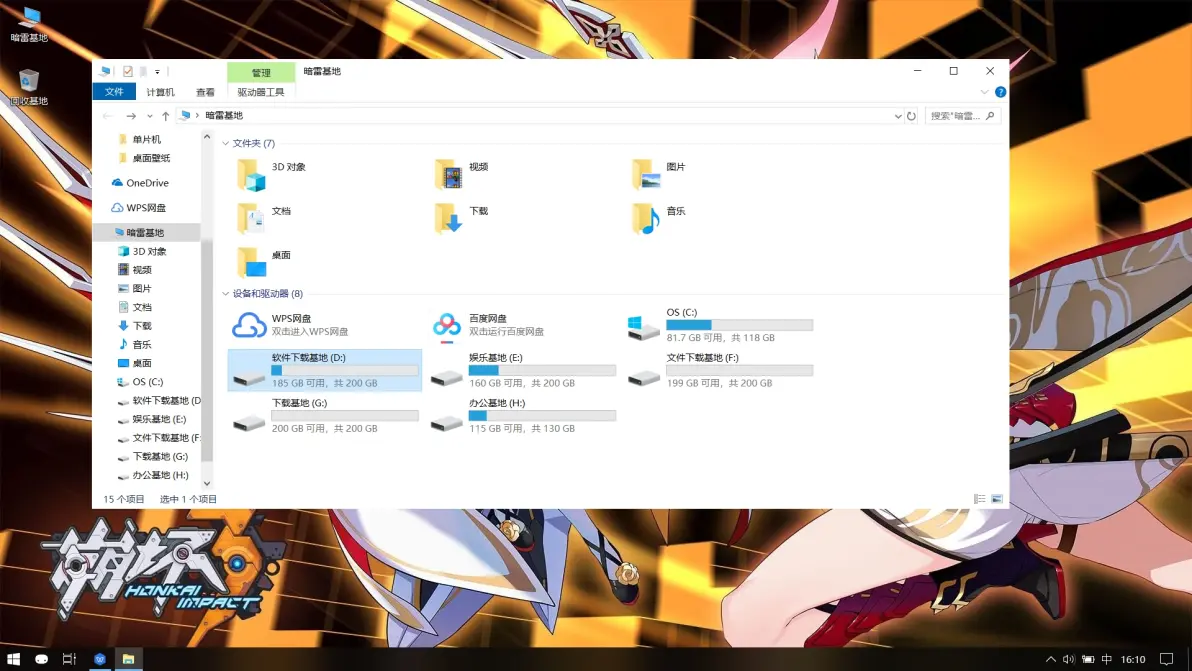Click 娱乐基地 (E:) storage usage bar
1192x671 pixels.
tap(542, 370)
